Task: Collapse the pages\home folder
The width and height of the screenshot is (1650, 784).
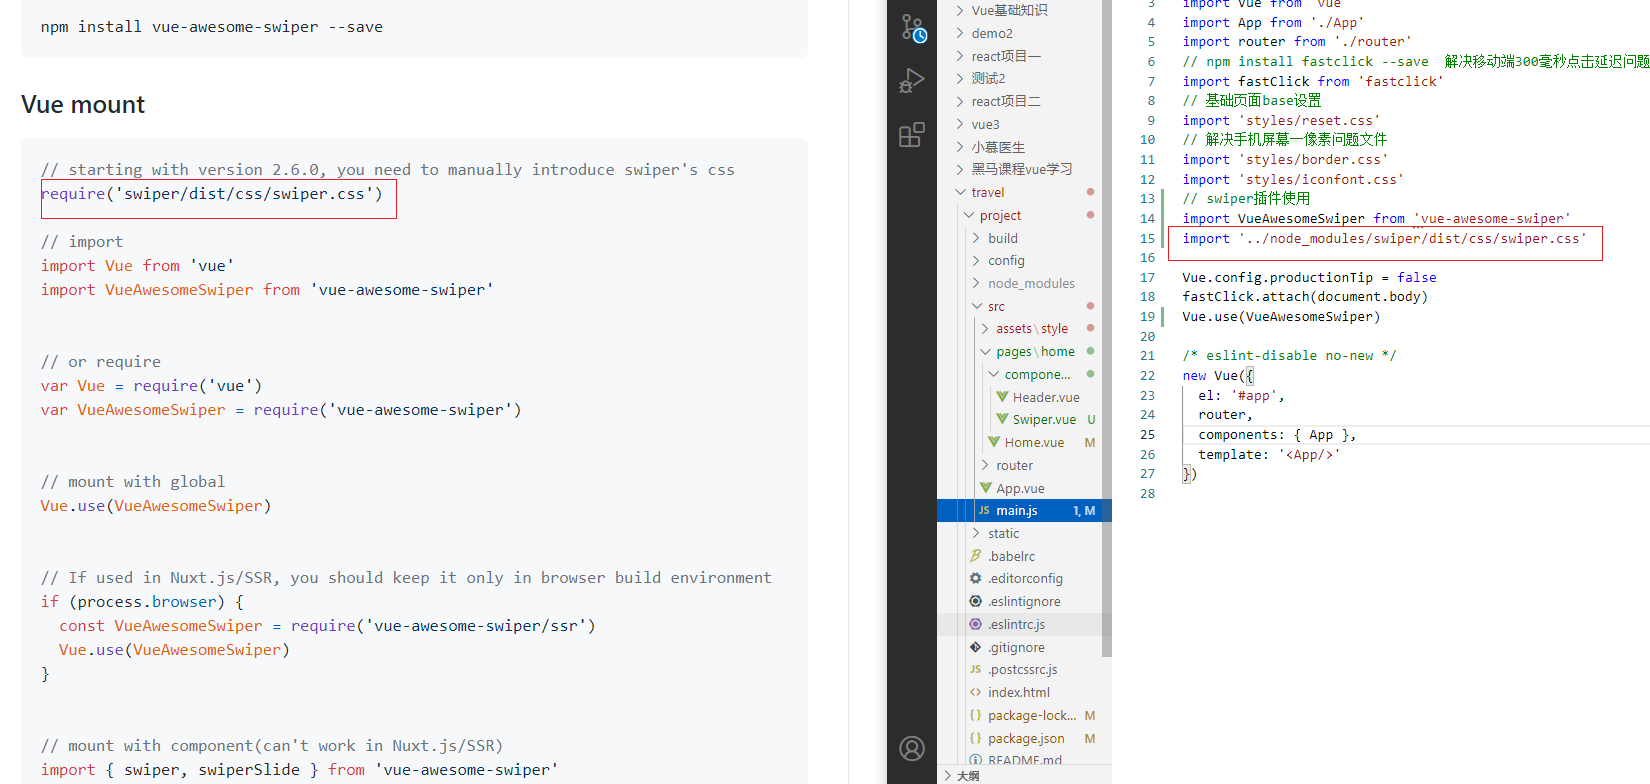Action: pyautogui.click(x=985, y=351)
